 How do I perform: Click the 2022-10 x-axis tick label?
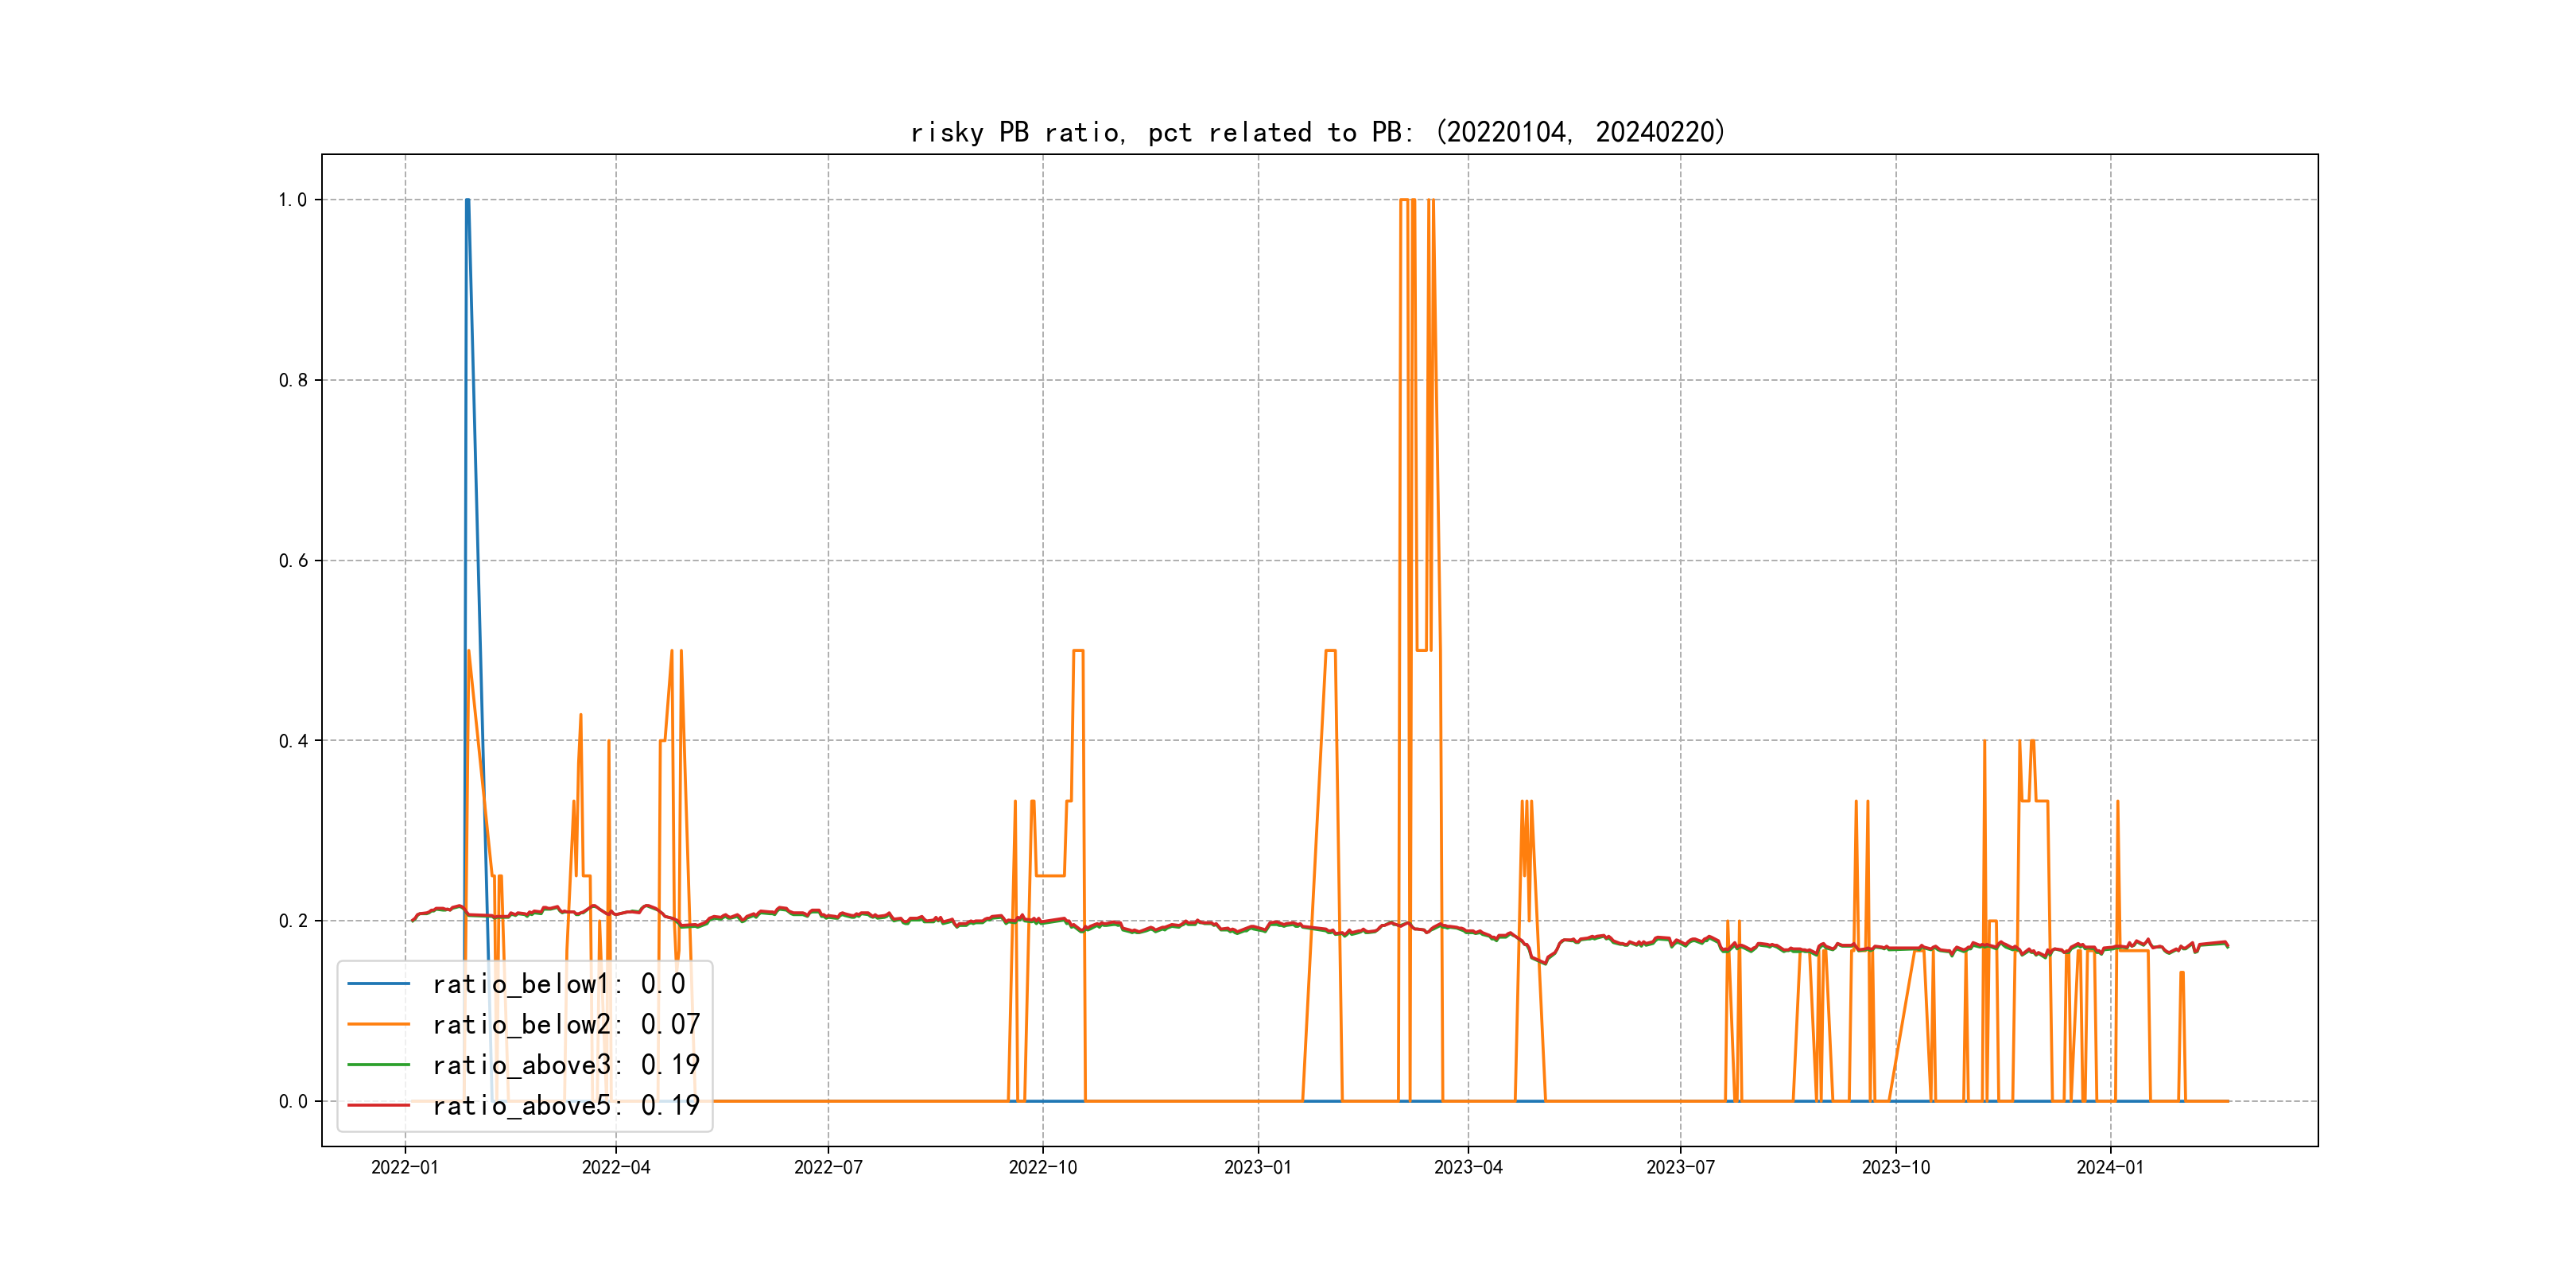tap(1043, 1168)
